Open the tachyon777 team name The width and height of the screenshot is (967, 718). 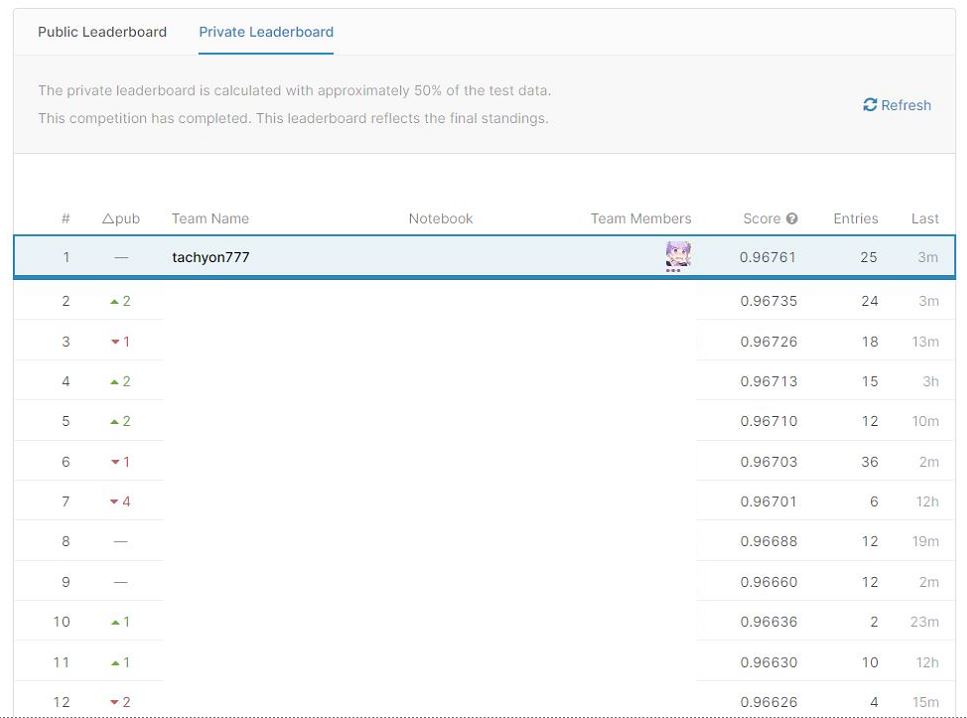point(211,257)
